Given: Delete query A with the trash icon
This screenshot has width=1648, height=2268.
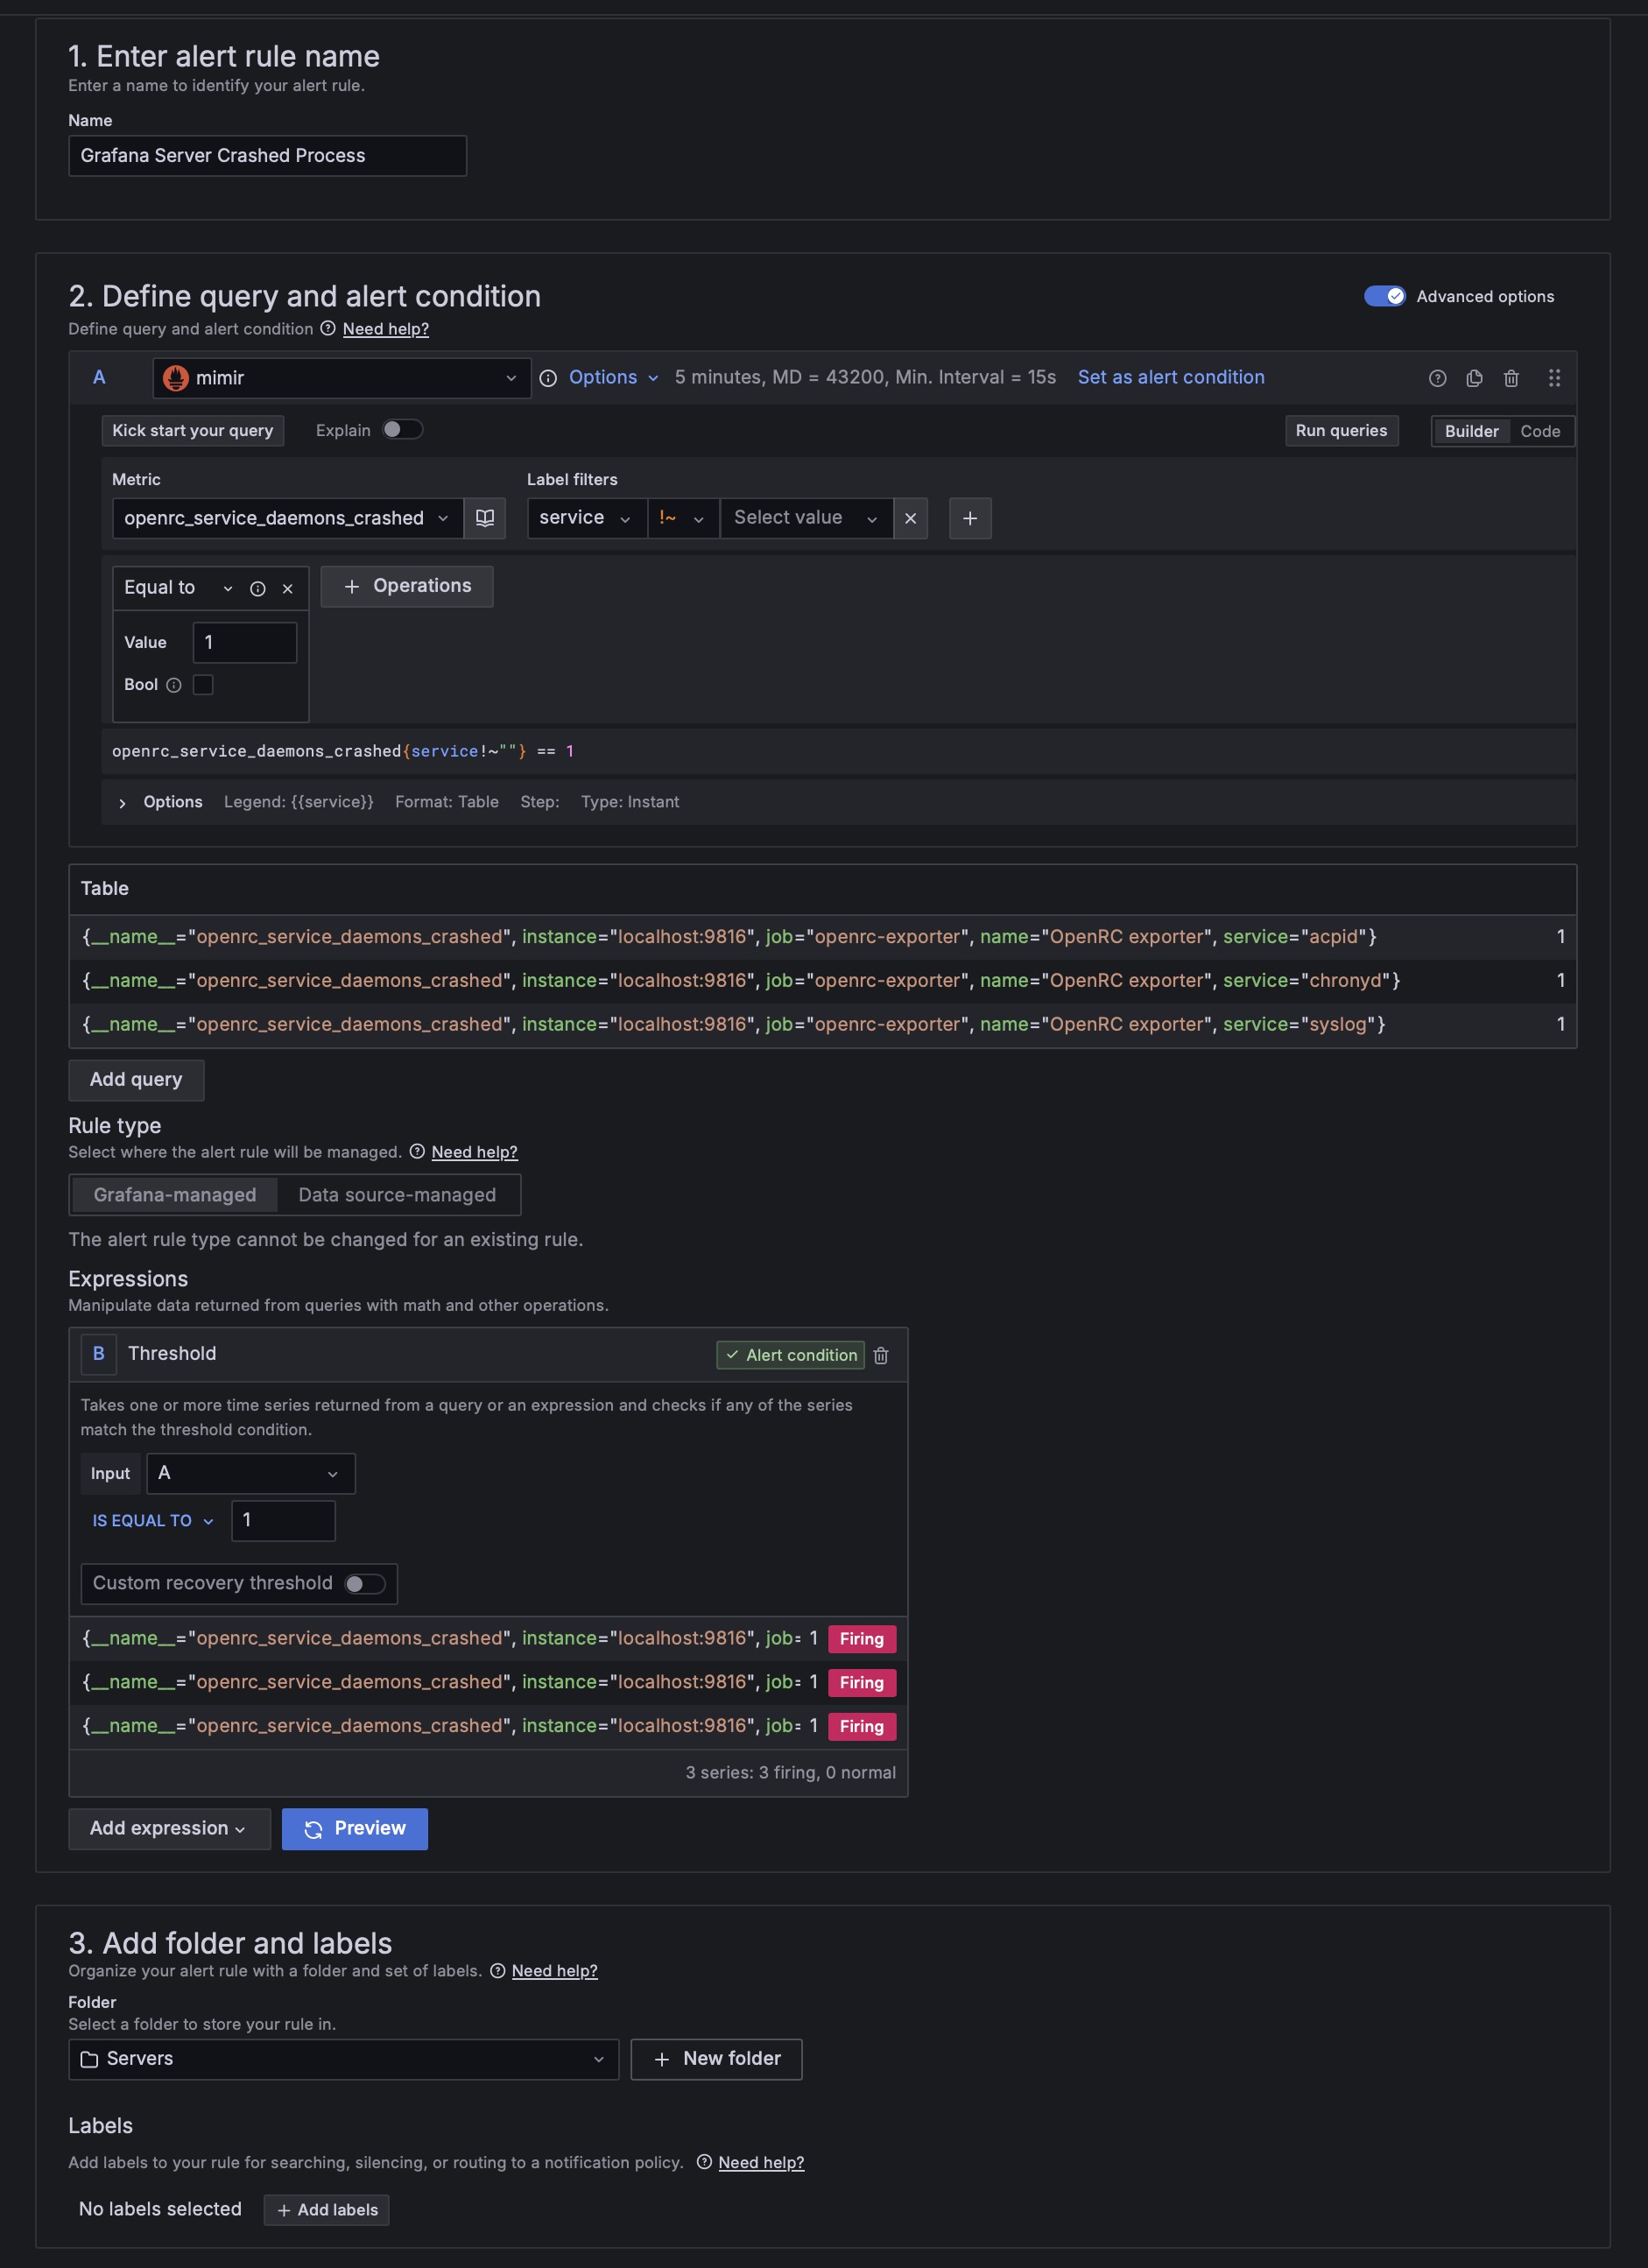Looking at the screenshot, I should (1511, 378).
